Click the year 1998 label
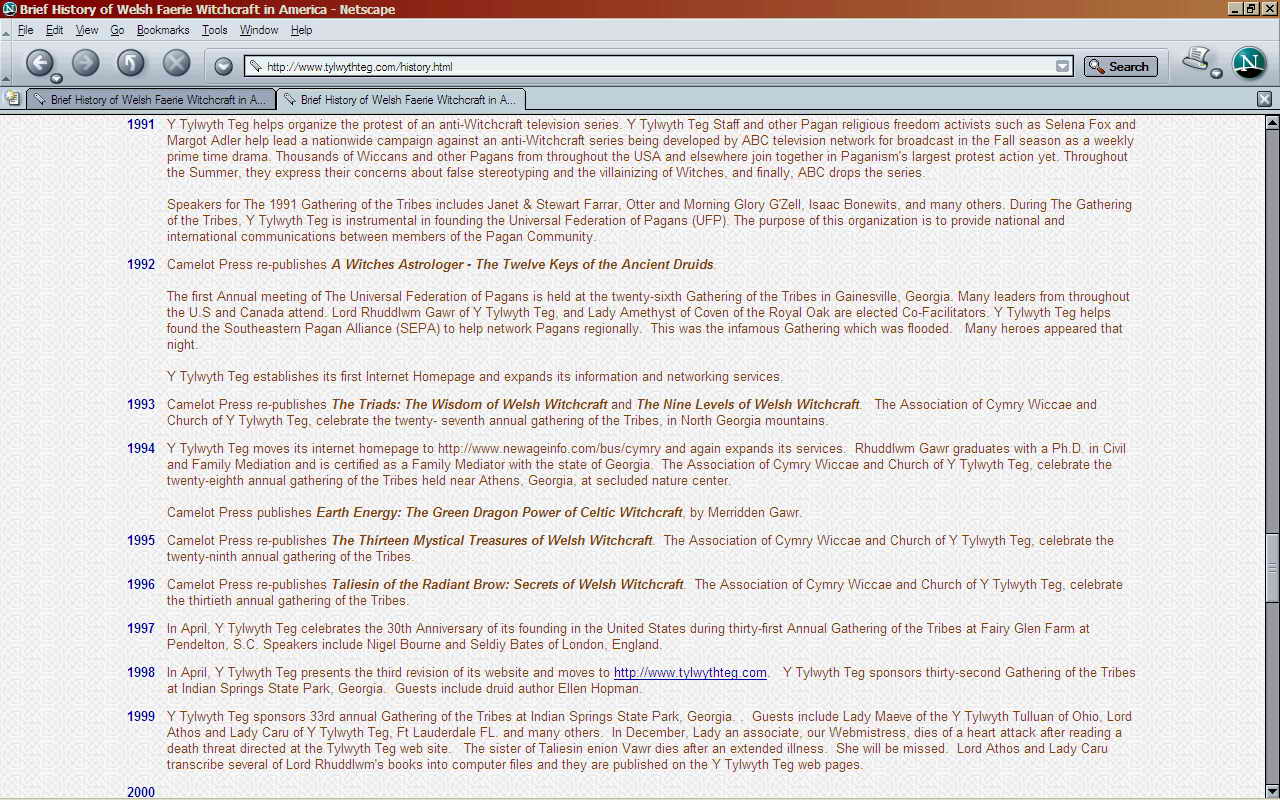 tap(141, 673)
